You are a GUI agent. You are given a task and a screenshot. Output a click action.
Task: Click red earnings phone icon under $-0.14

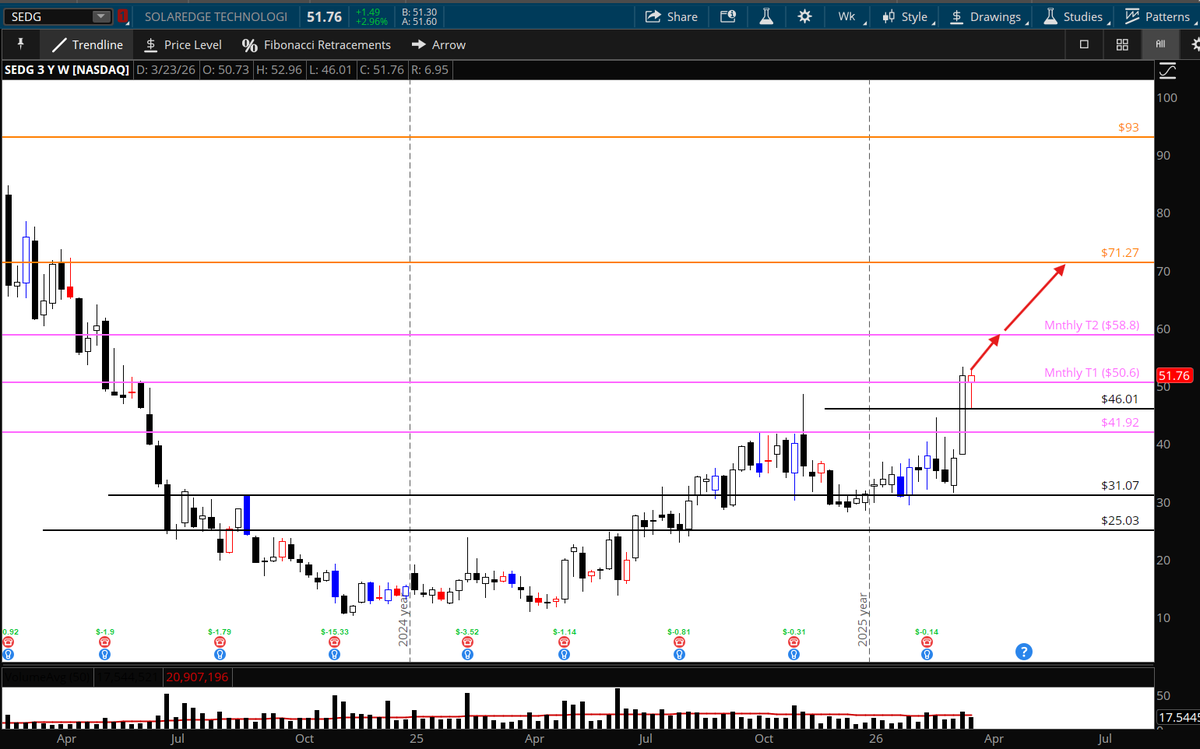coord(927,642)
